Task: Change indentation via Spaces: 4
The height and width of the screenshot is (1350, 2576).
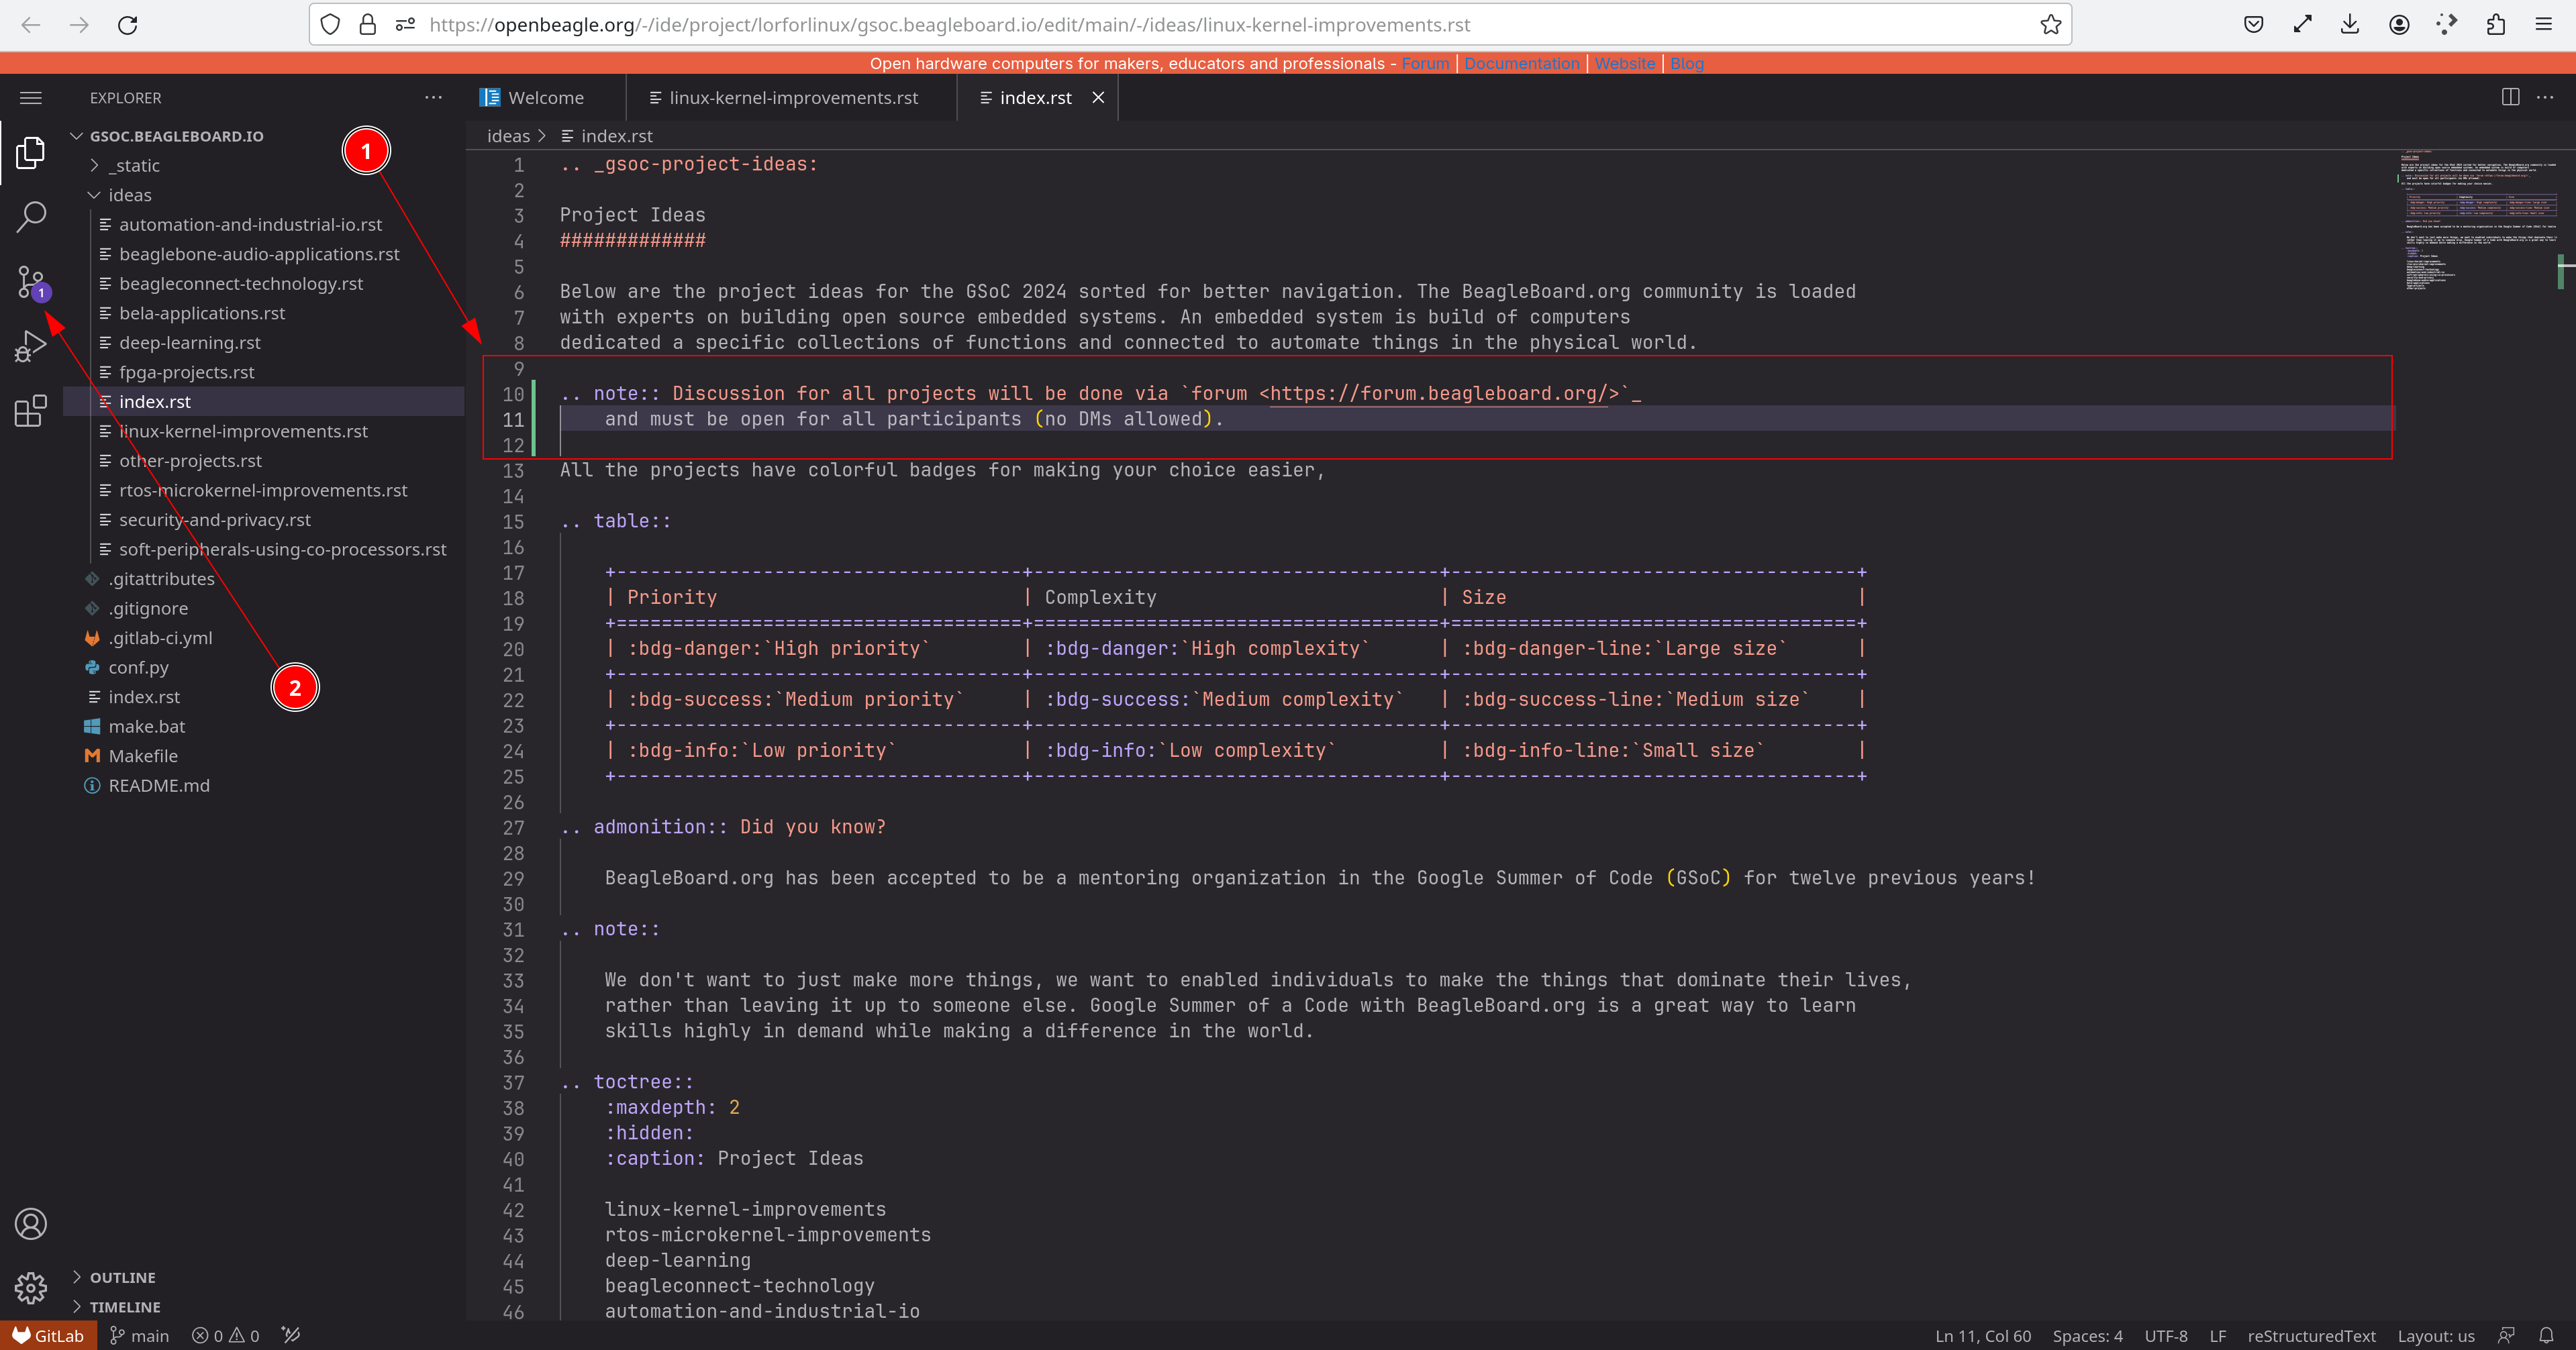Action: pyautogui.click(x=2087, y=1336)
